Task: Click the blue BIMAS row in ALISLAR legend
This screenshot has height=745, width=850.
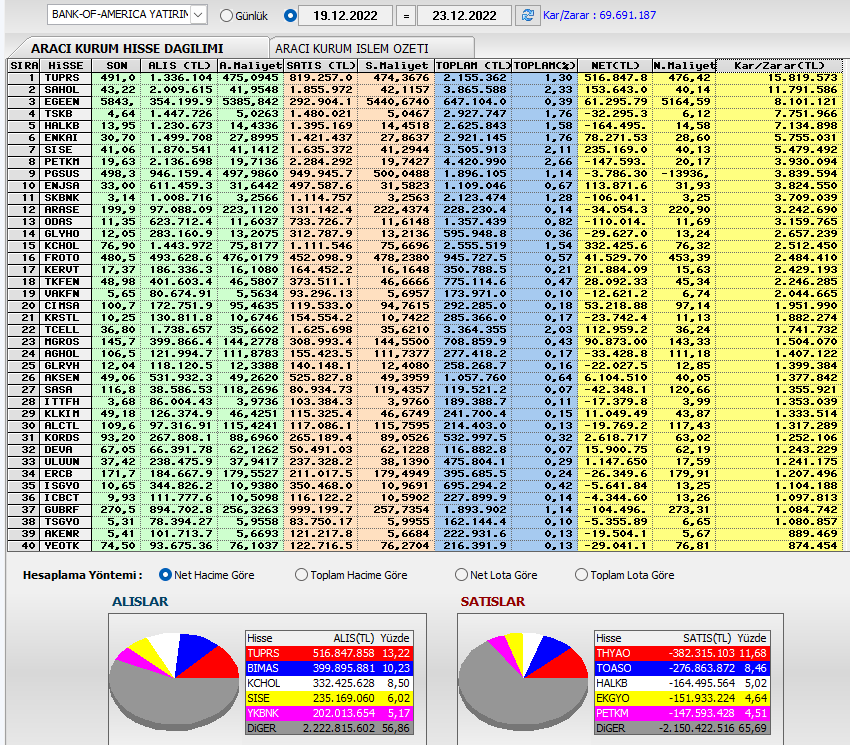Action: click(329, 669)
